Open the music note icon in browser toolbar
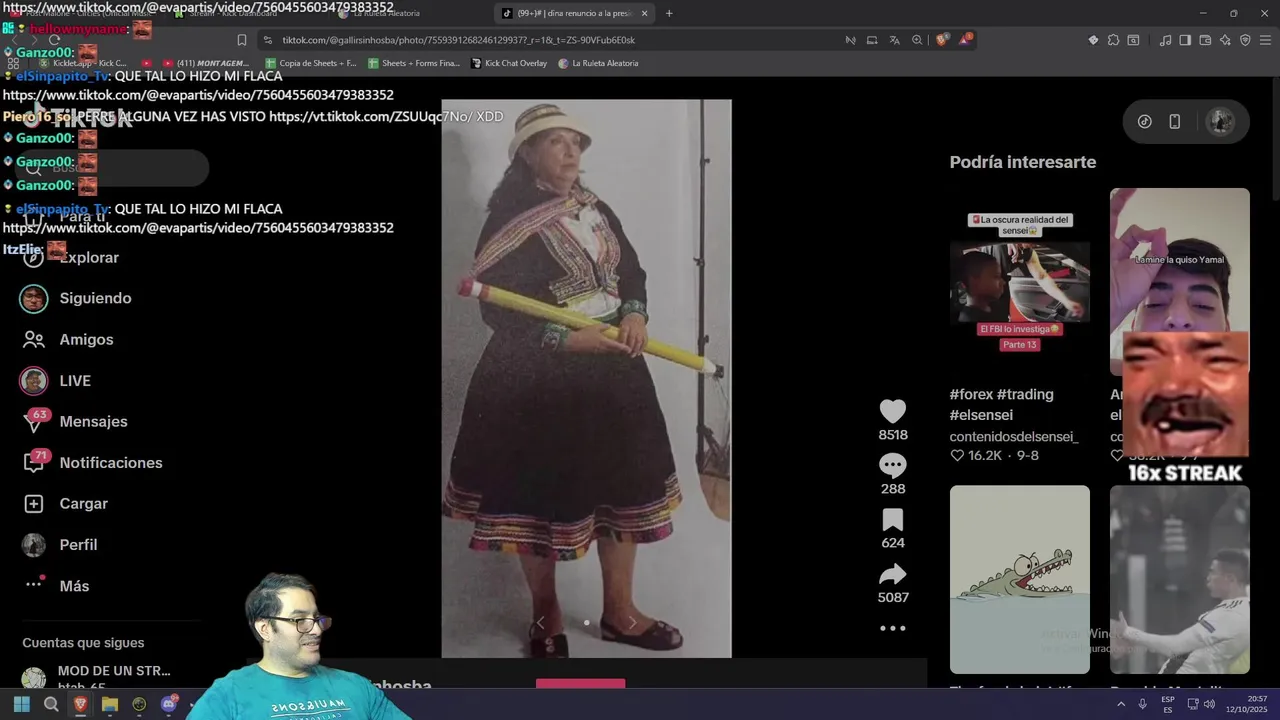 point(1165,40)
